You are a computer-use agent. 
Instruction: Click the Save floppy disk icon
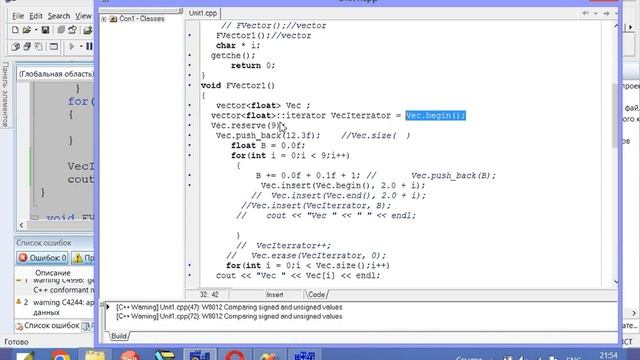tap(45, 30)
